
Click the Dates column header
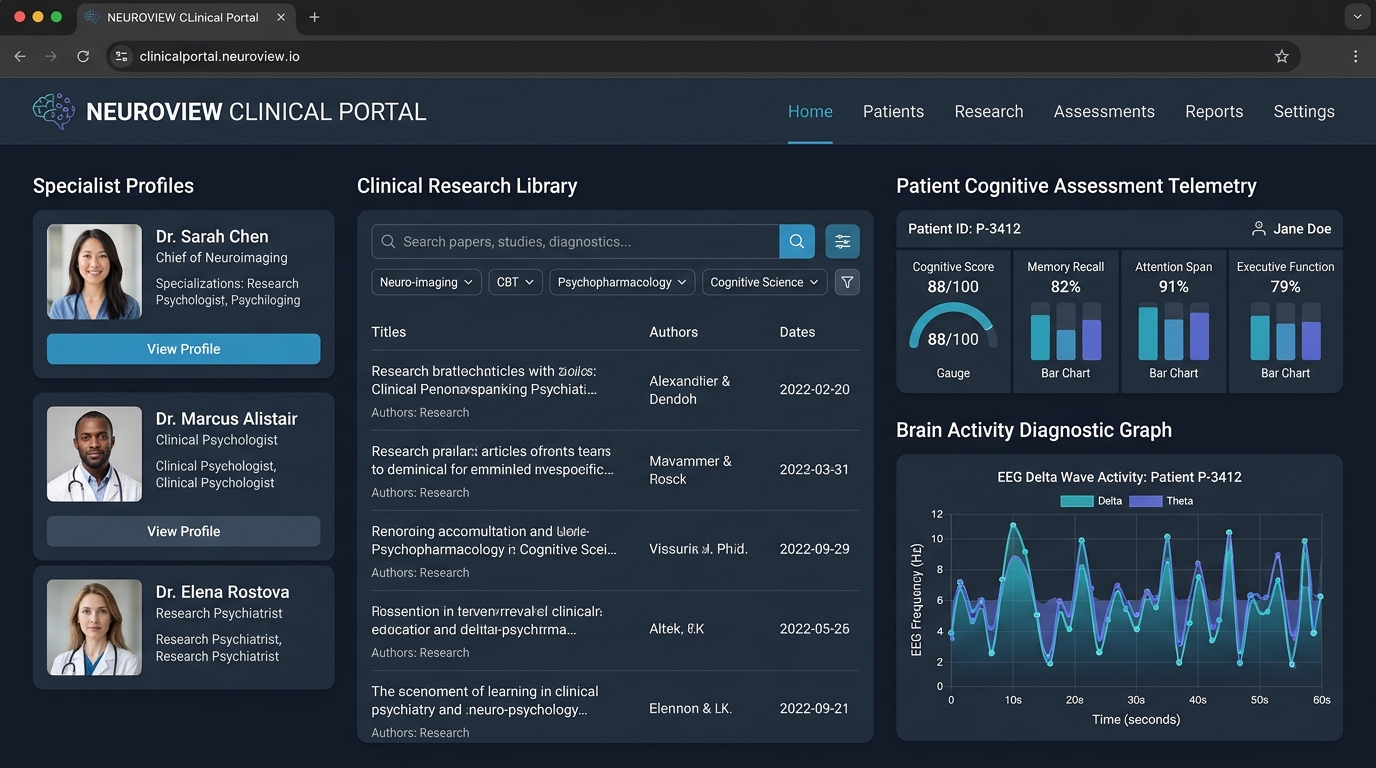pyautogui.click(x=798, y=332)
